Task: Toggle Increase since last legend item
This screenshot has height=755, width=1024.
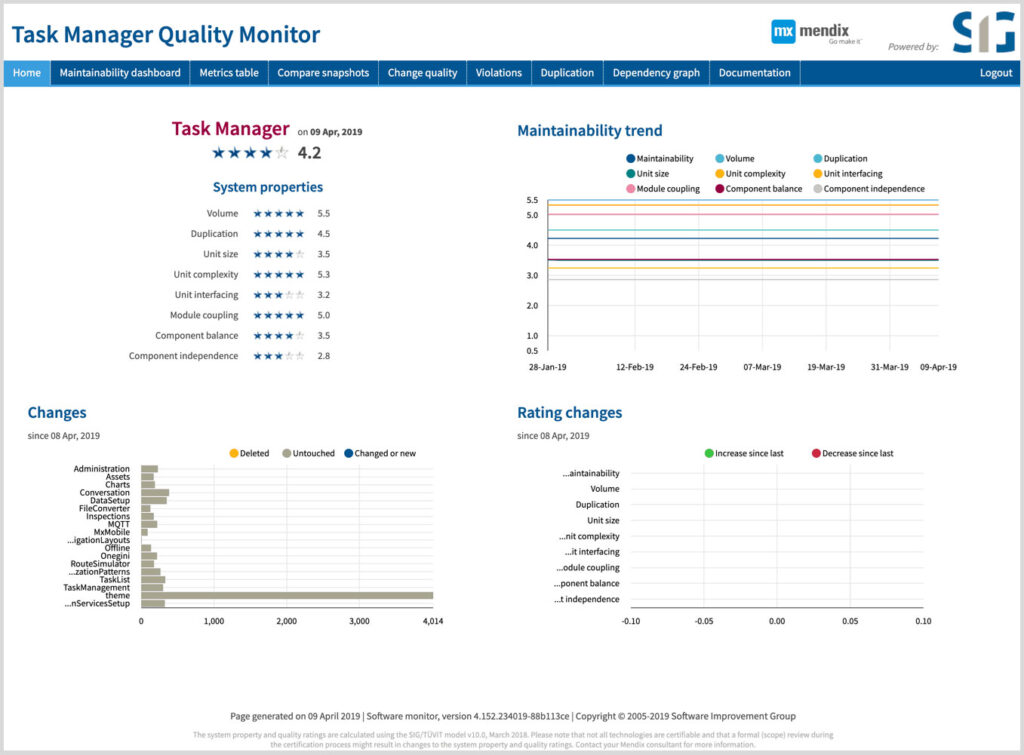Action: coord(744,453)
